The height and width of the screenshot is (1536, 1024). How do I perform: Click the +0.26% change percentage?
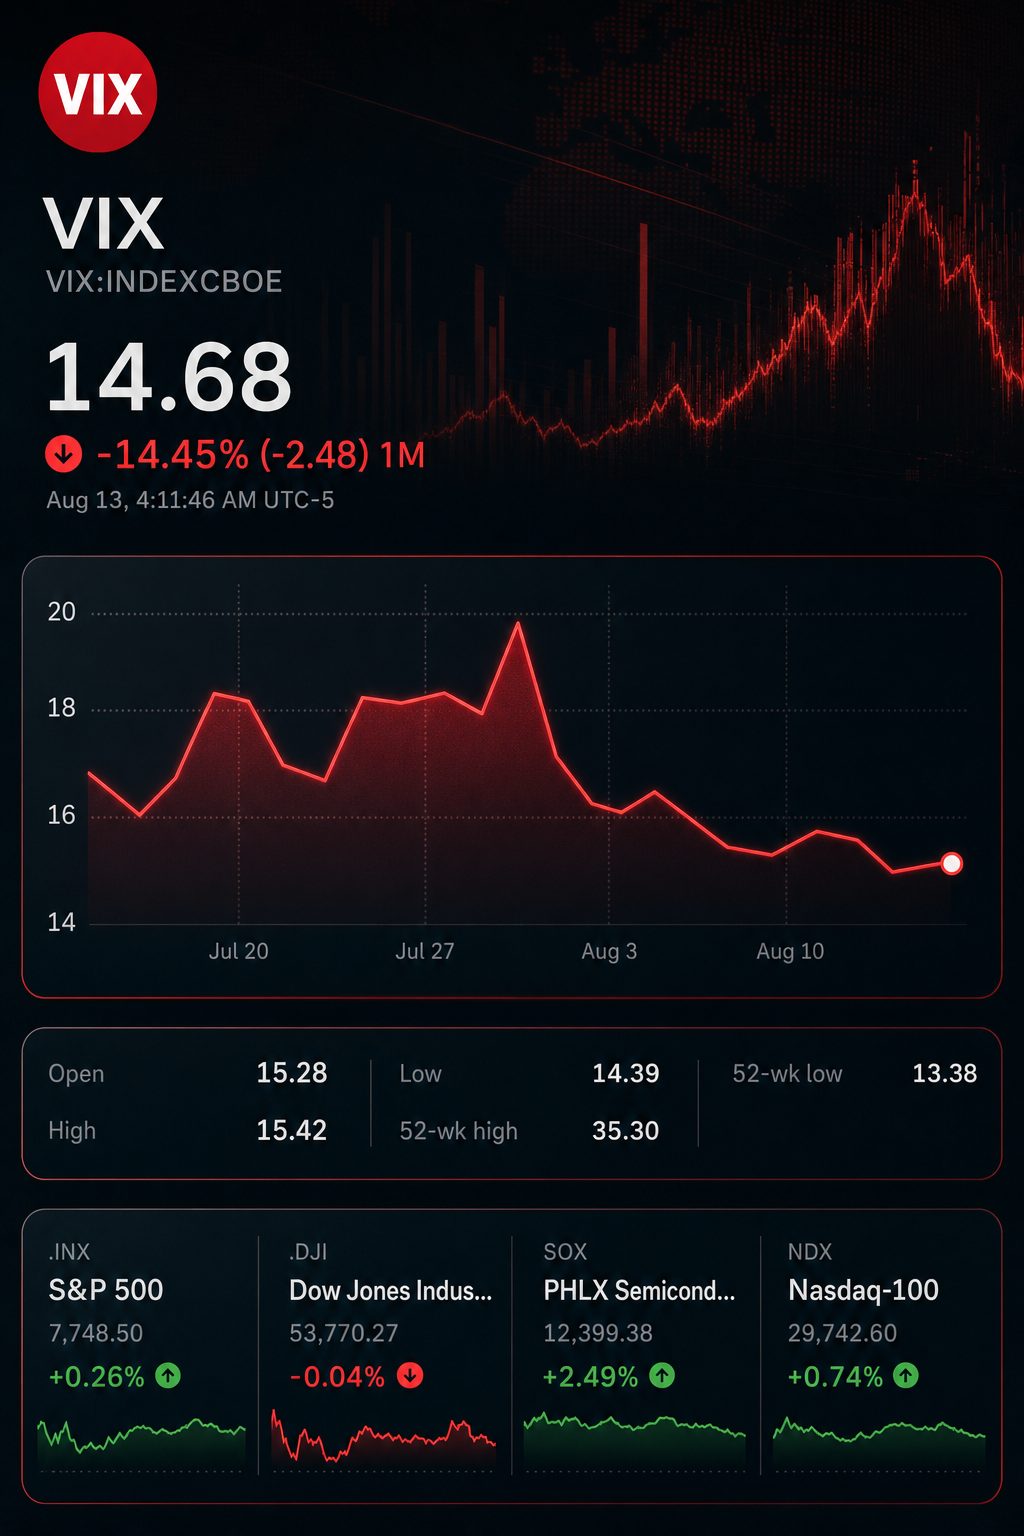97,1377
